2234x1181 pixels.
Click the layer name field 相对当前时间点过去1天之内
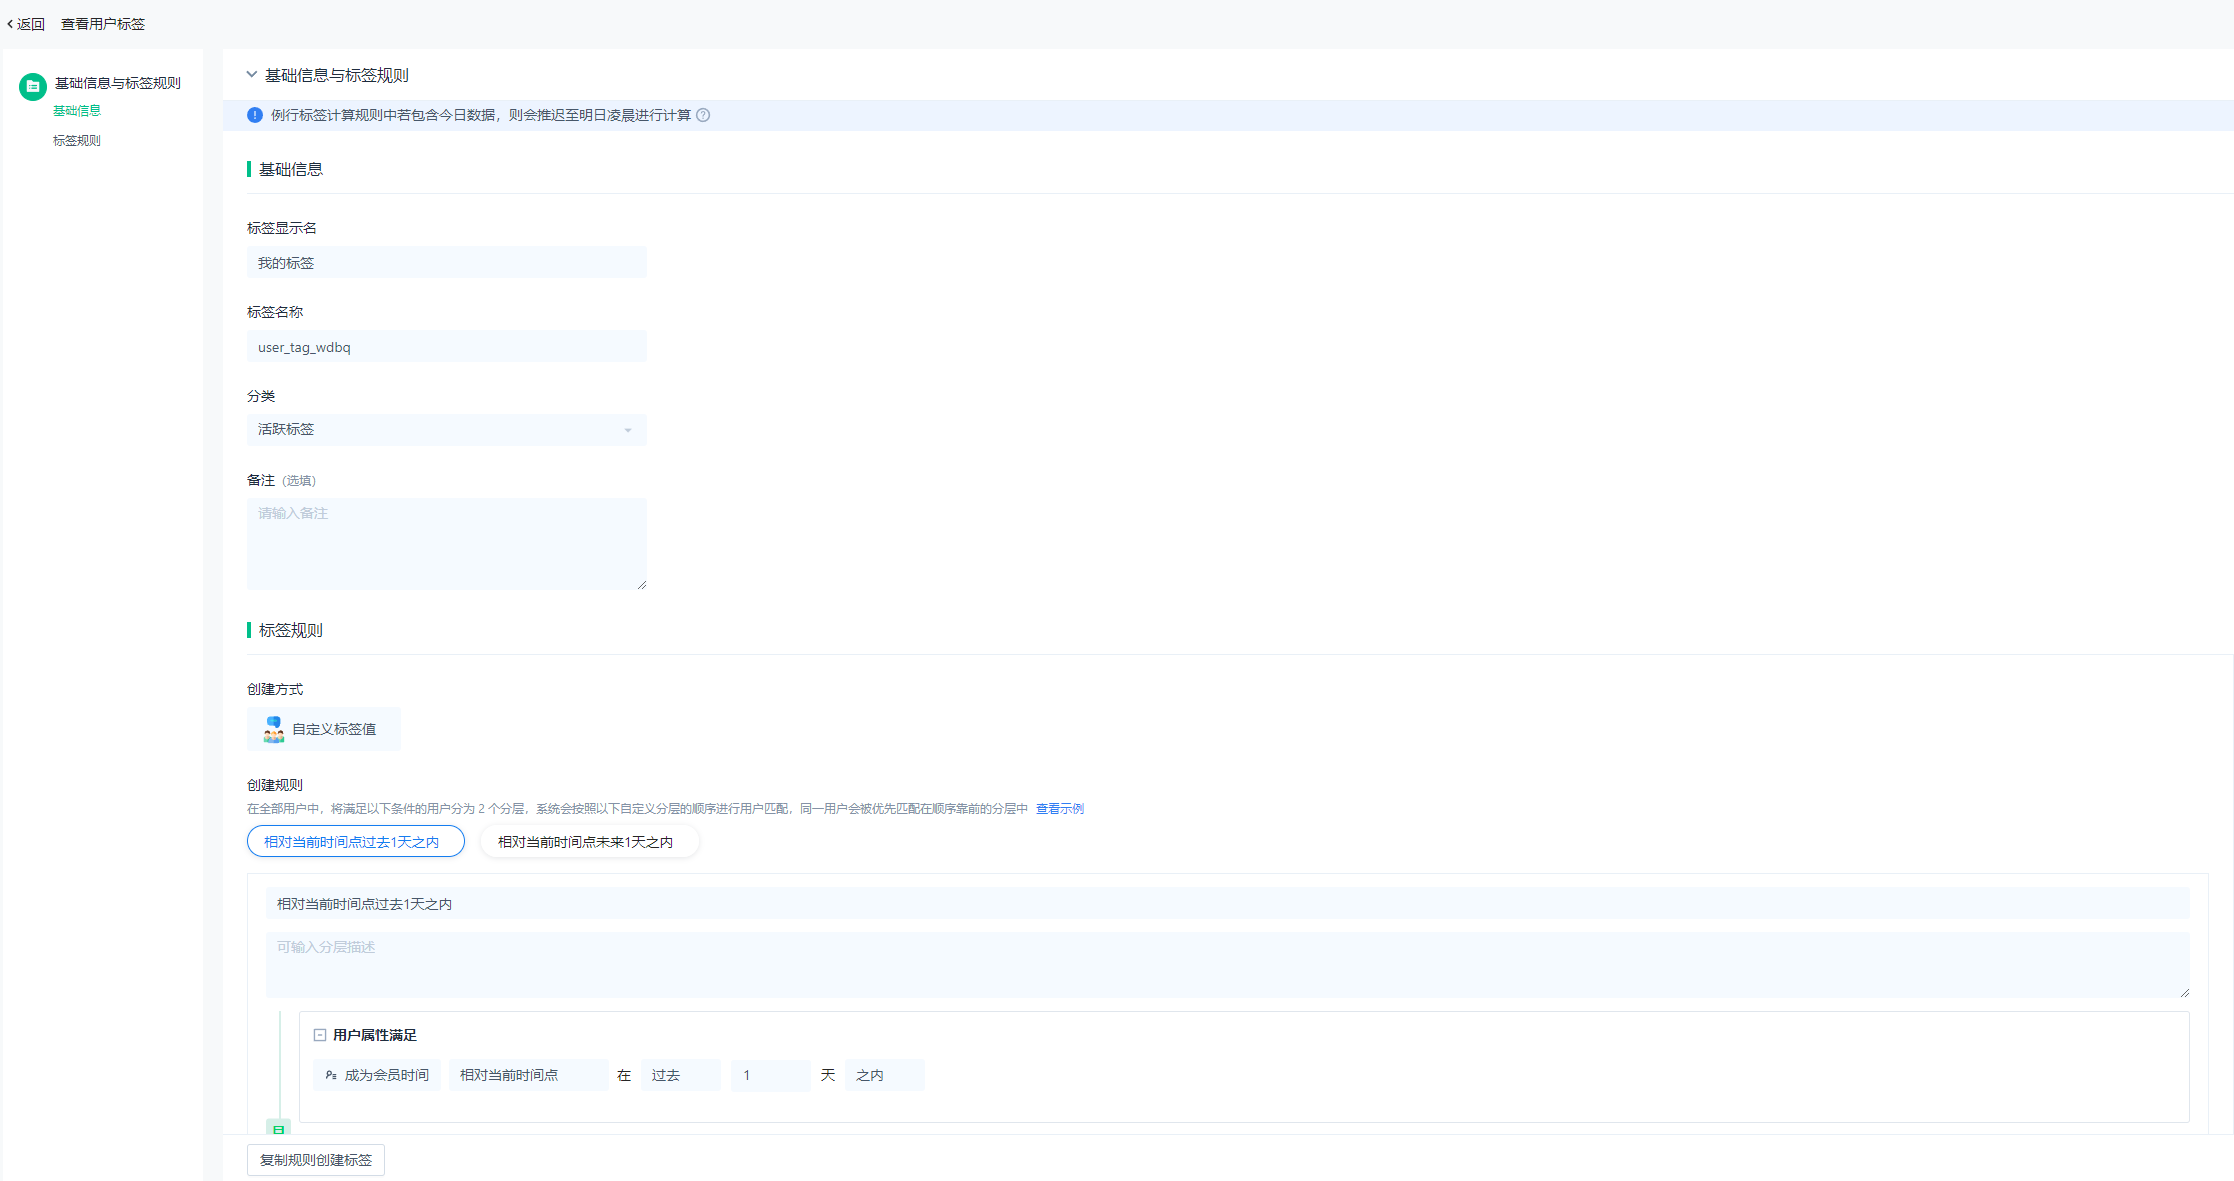coord(1228,904)
